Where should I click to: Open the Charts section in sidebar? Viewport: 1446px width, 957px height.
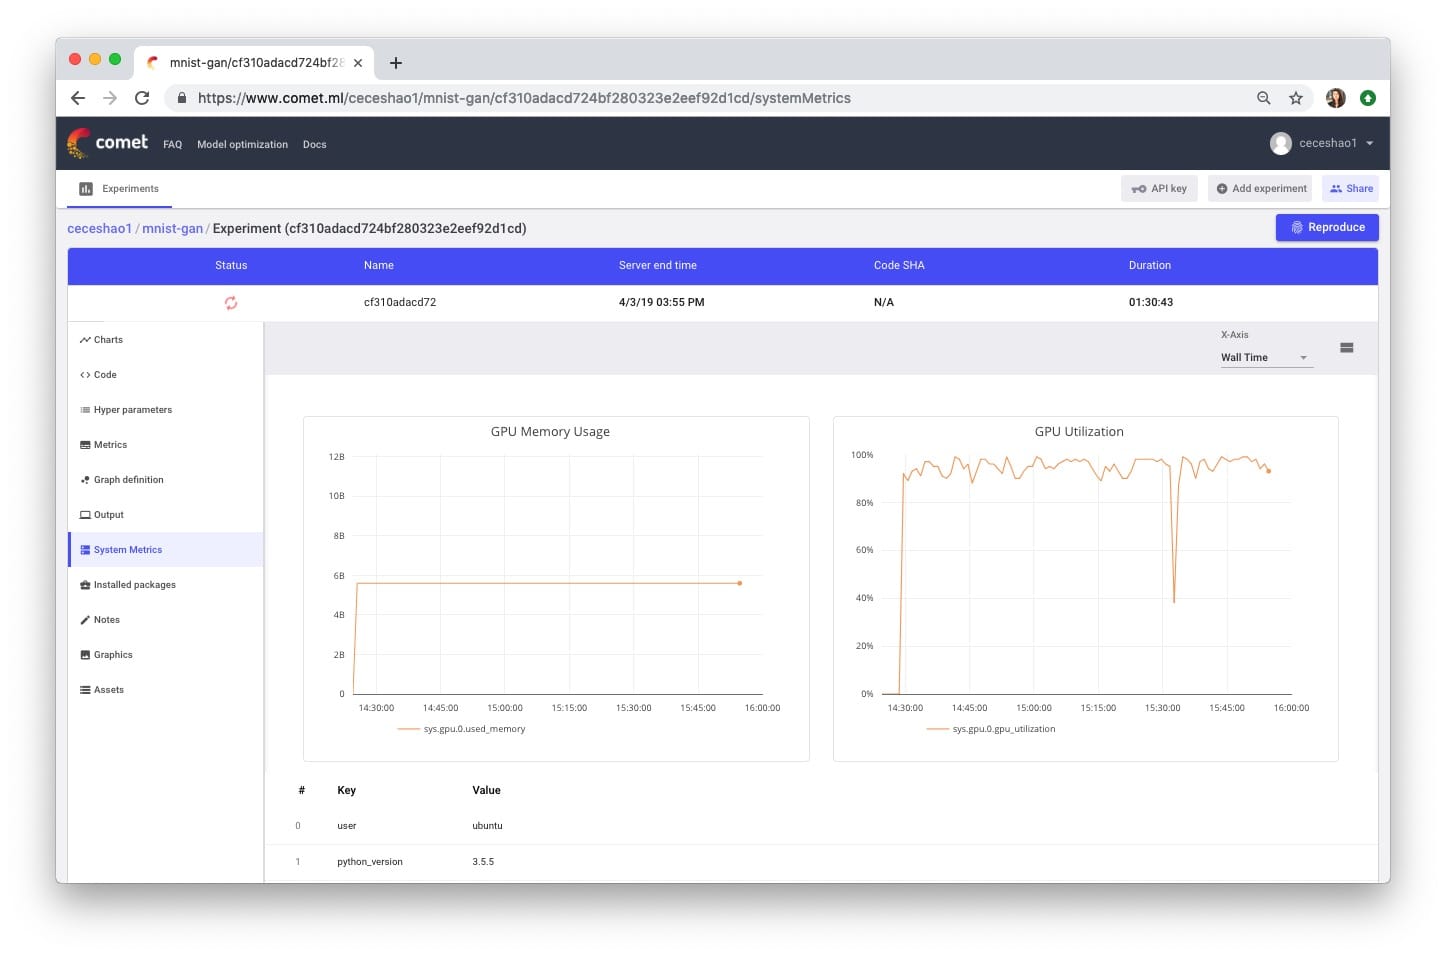pyautogui.click(x=108, y=340)
